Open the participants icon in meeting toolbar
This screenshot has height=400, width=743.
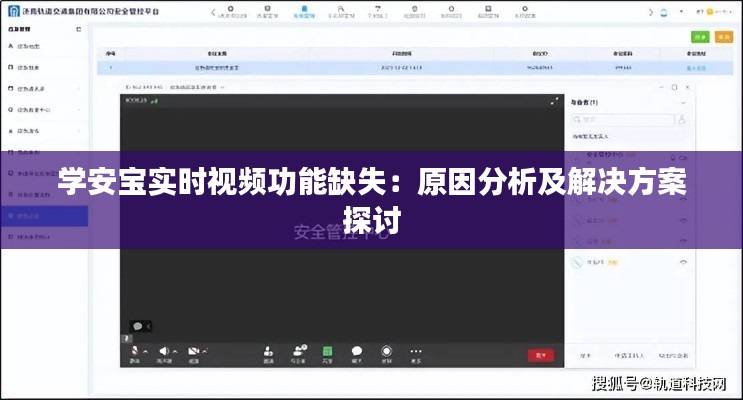[x=298, y=351]
